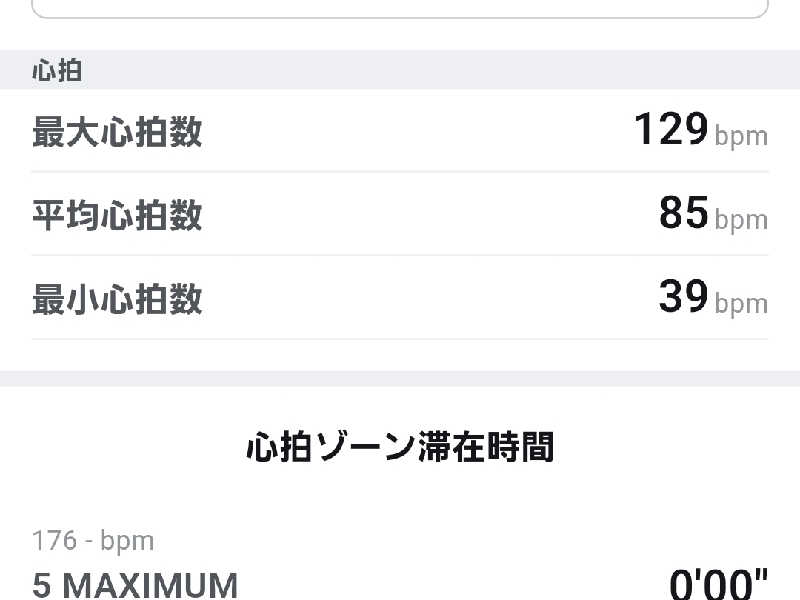Tap the 0'00" zone time value

719,584
